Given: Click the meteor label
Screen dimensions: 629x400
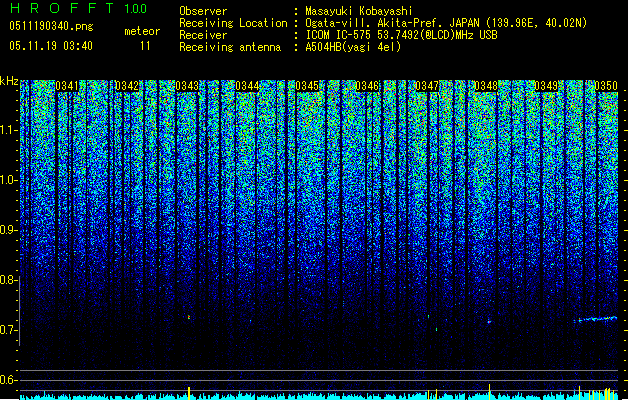Looking at the screenshot, I should click(142, 31).
